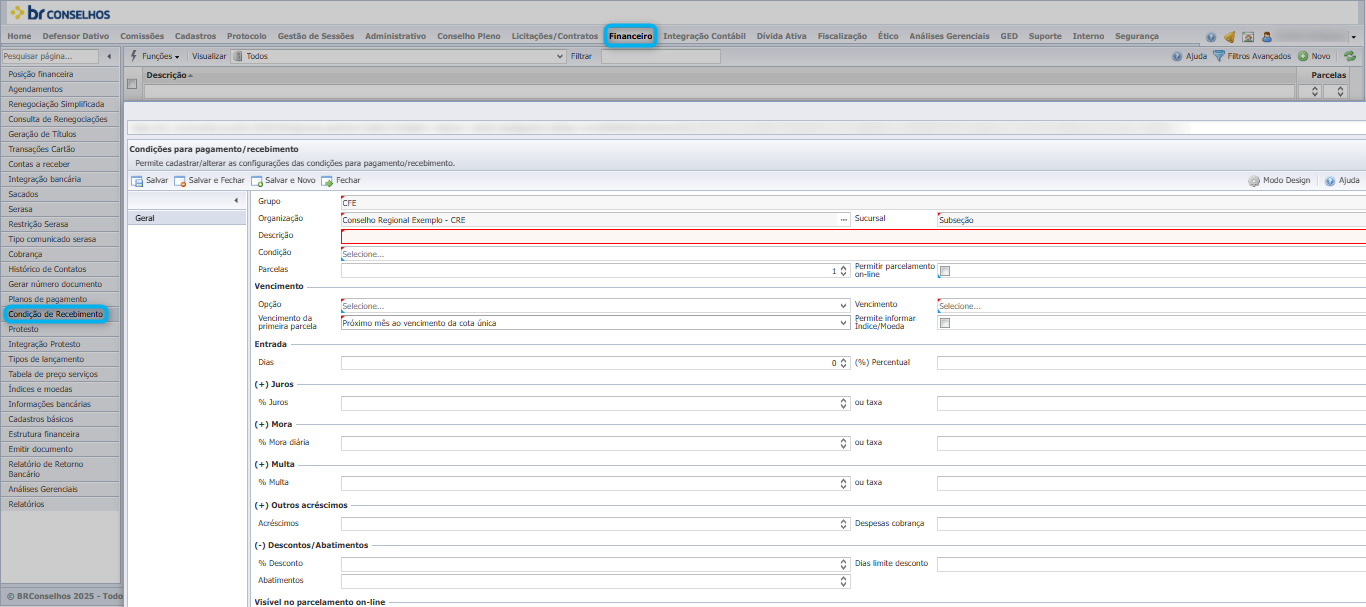Click the green Novo plus icon
Image resolution: width=1366 pixels, height=607 pixels.
pos(1303,56)
